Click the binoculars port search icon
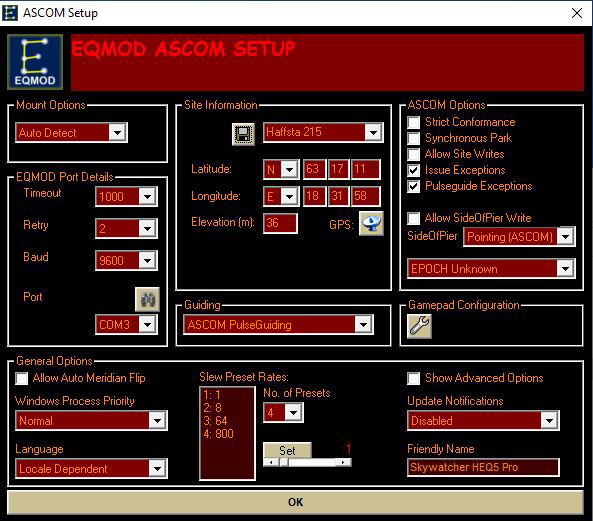Viewport: 593px width, 521px height. coord(147,299)
